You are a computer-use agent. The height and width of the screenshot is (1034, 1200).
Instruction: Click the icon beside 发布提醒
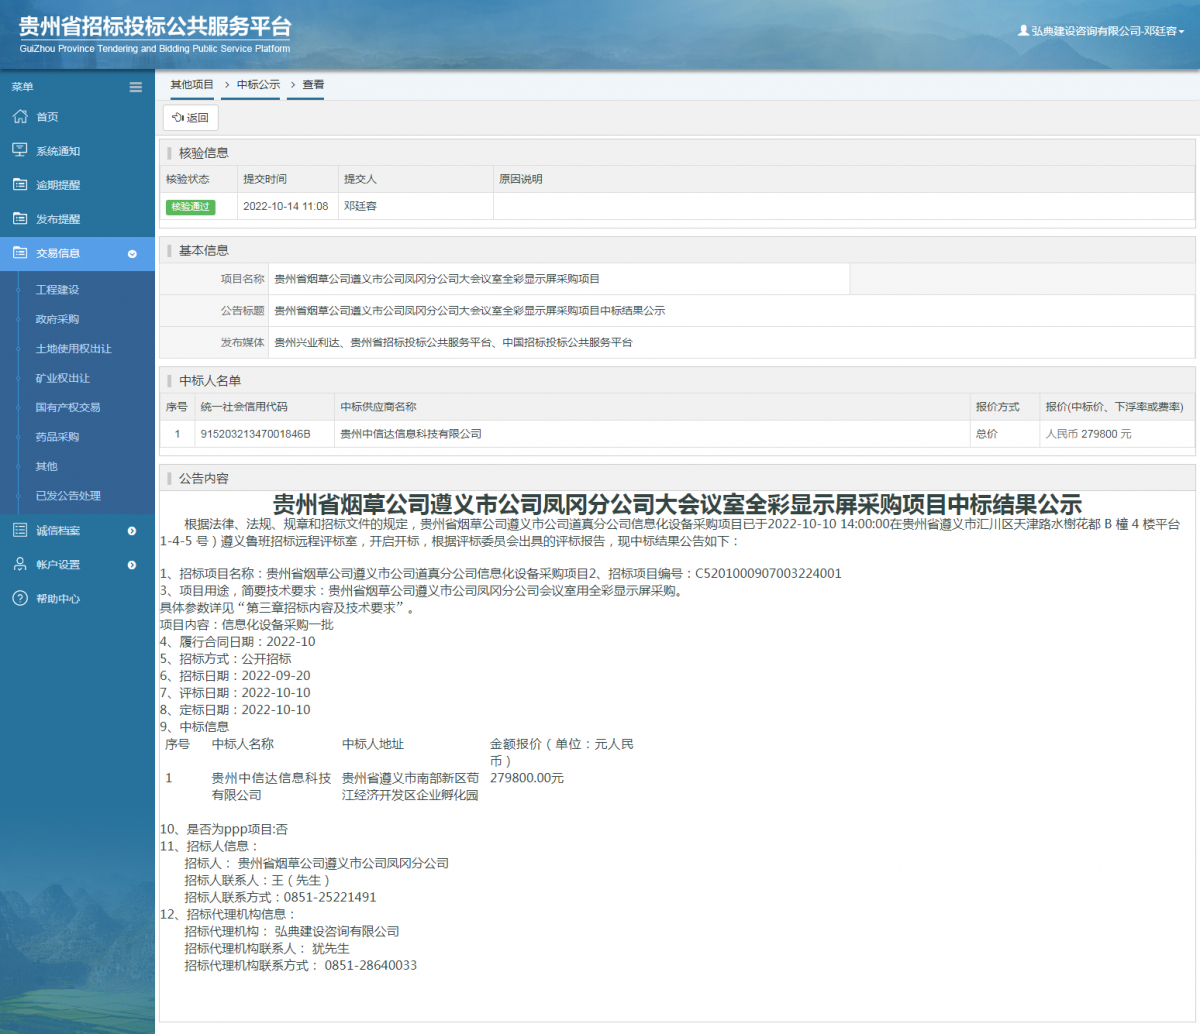pos(20,219)
